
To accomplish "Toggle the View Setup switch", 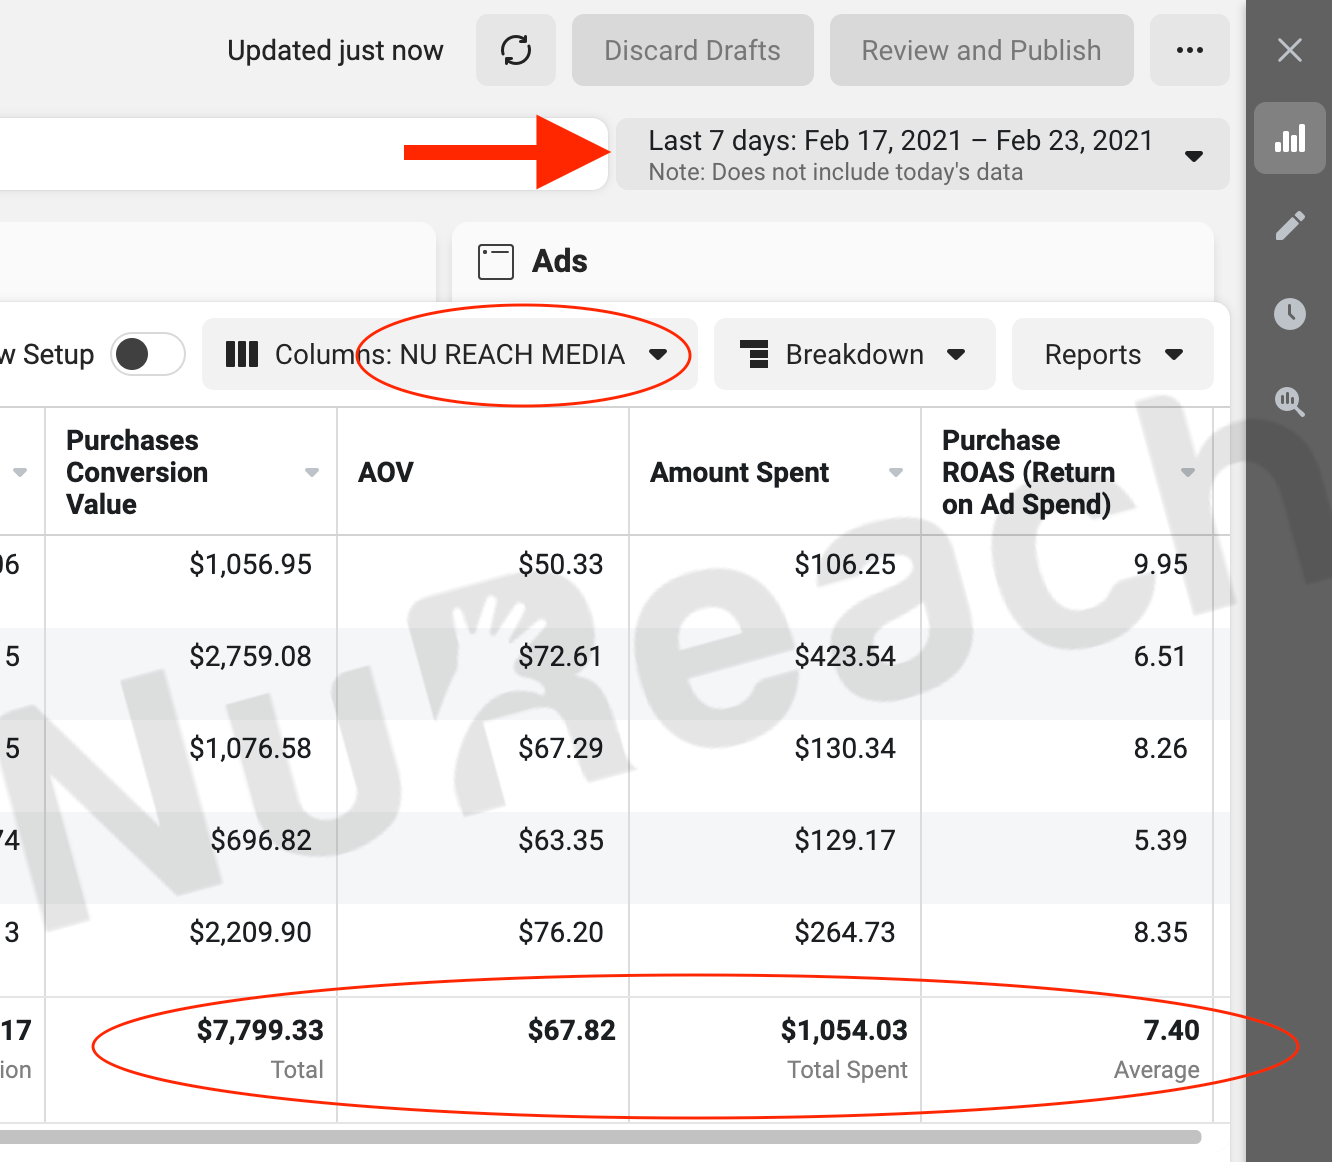I will (148, 354).
